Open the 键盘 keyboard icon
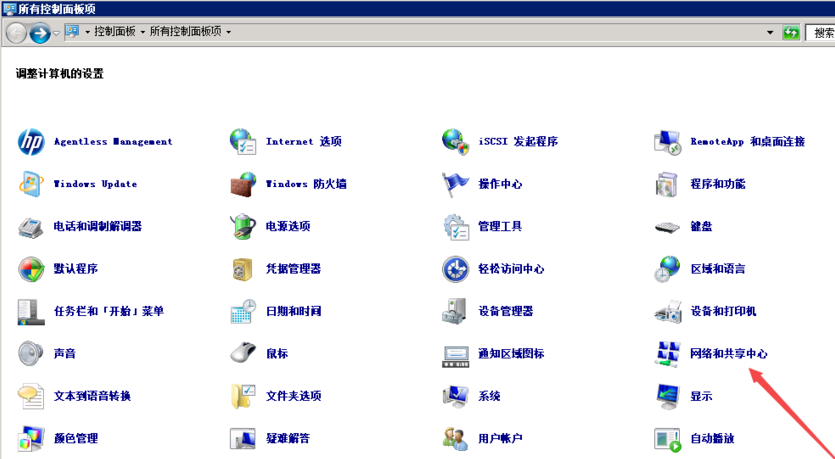 tap(668, 228)
